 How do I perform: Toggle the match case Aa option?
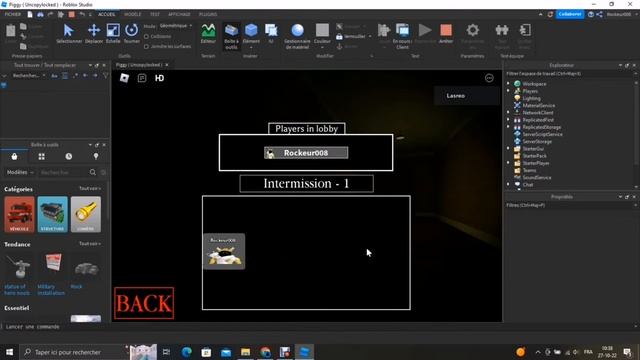[54, 76]
